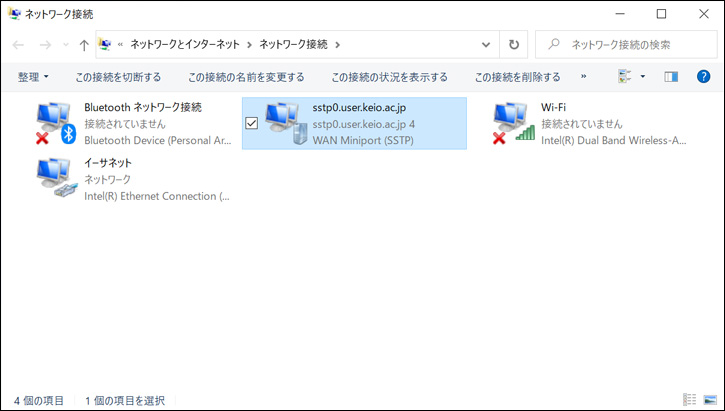Open the change view options dropdown arrow

(x=642, y=76)
